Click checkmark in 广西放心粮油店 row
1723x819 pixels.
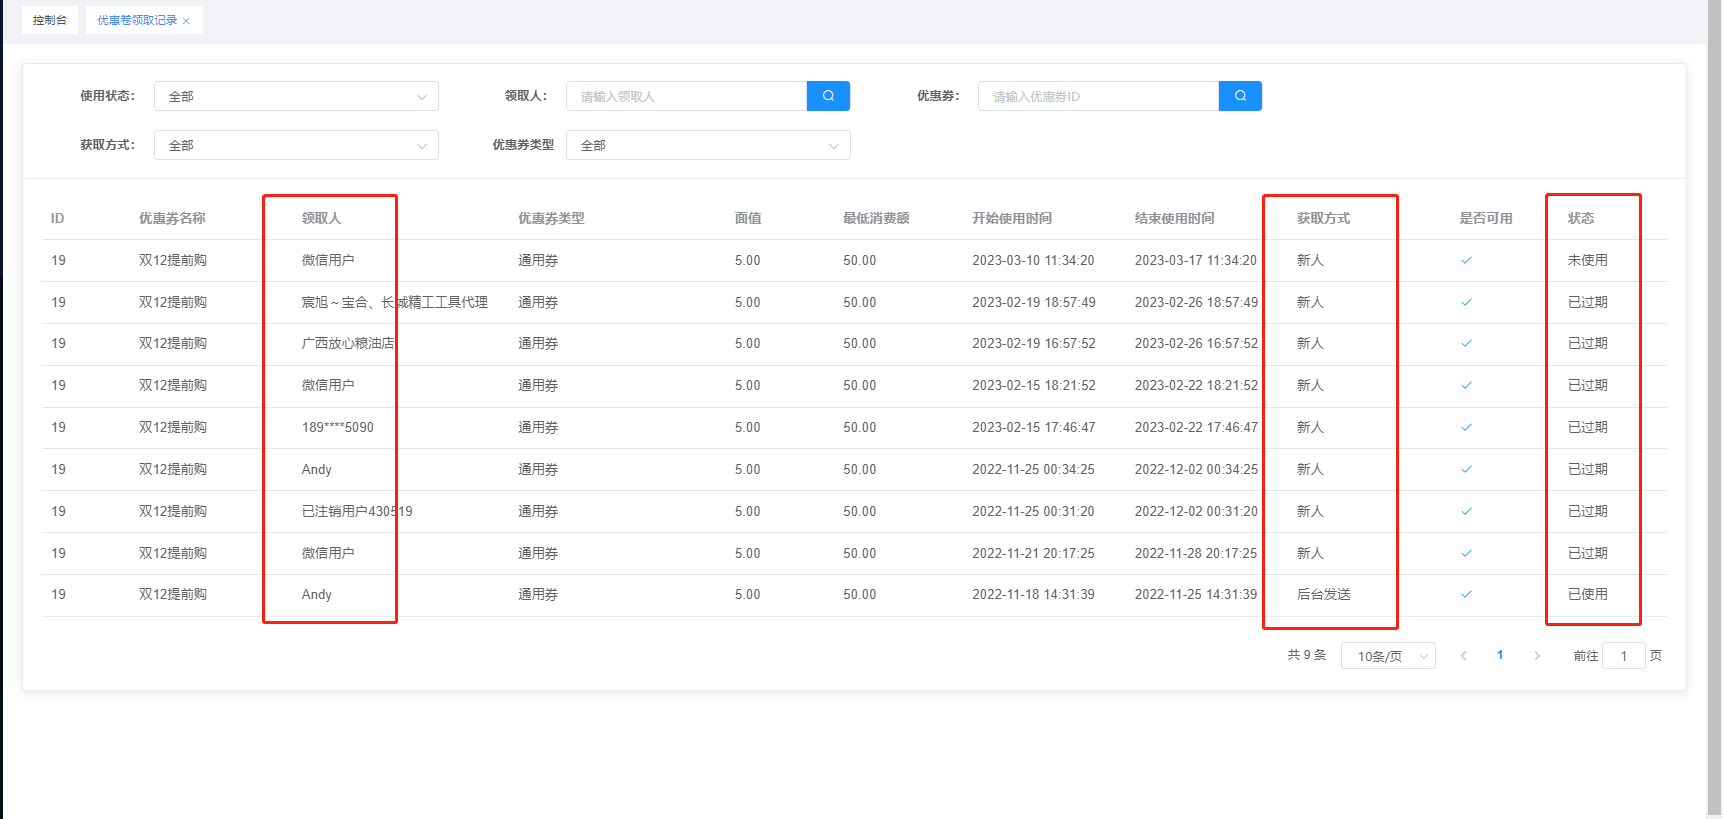click(1466, 344)
